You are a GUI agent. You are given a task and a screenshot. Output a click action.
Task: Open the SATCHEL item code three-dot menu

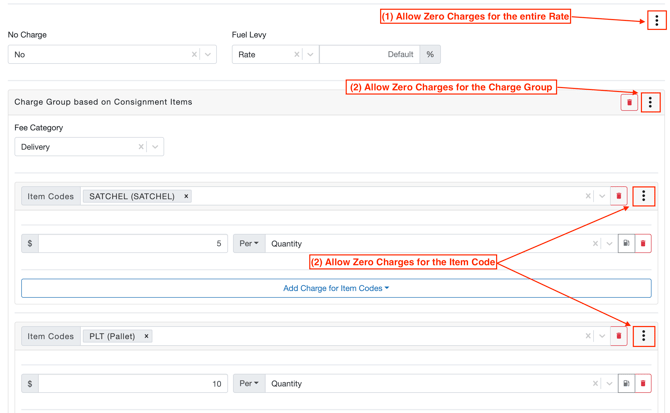pos(644,196)
